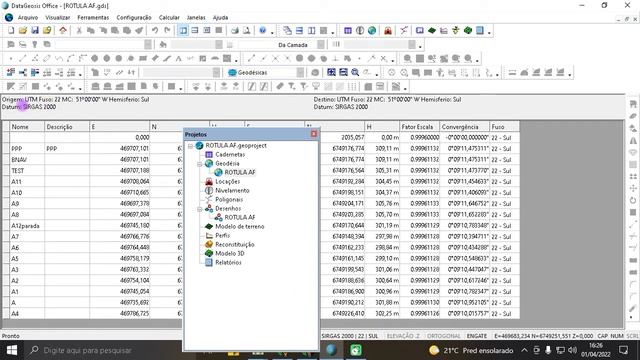Screen dimensions: 640x360
Task: Undo the last action
Action: click(155, 31)
